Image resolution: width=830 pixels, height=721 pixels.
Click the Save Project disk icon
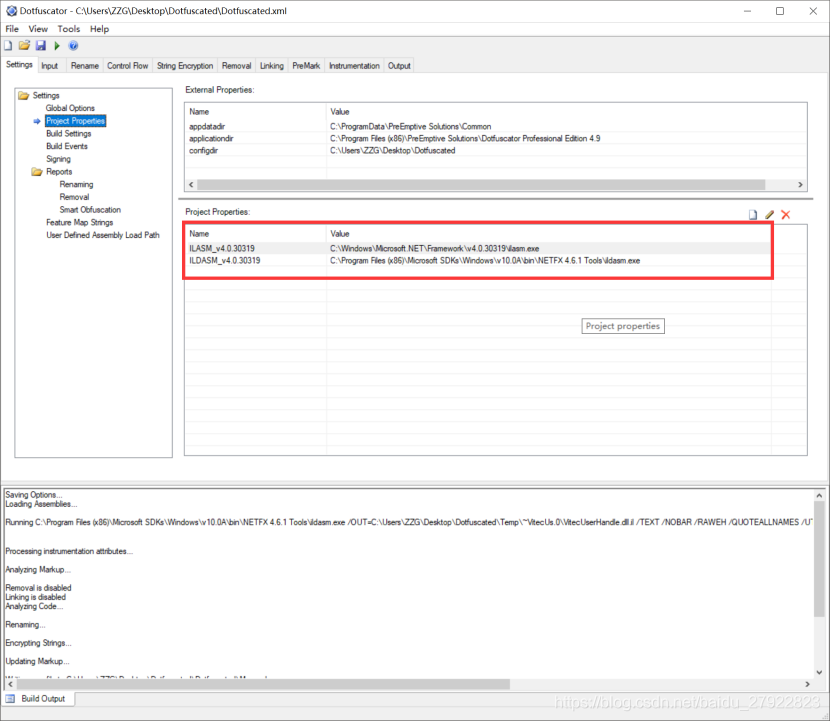[x=41, y=46]
